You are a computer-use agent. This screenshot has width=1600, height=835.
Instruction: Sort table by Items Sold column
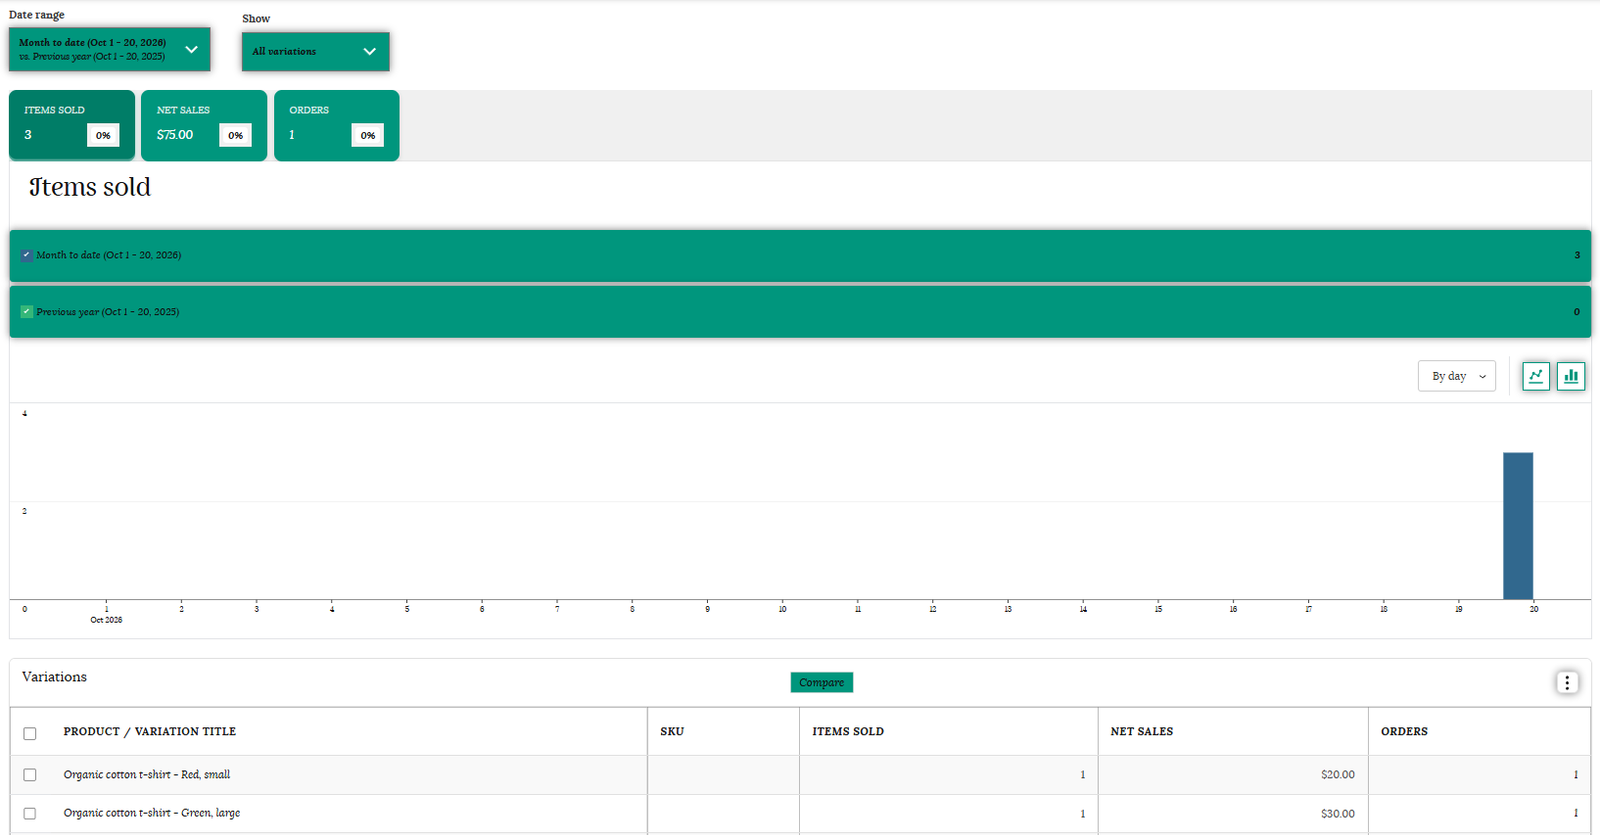[x=848, y=732]
